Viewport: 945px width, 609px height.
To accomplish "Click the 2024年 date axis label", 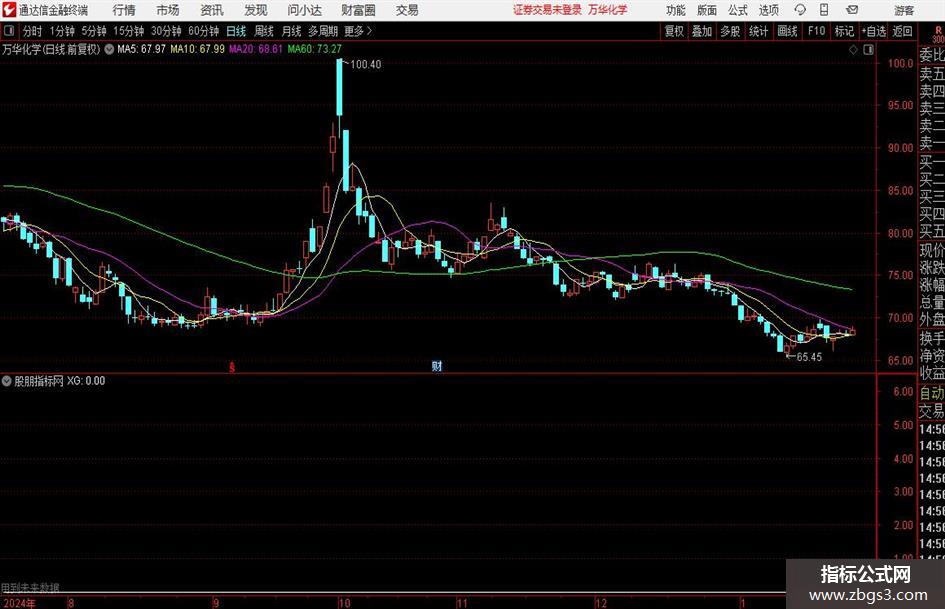I will tap(19, 603).
